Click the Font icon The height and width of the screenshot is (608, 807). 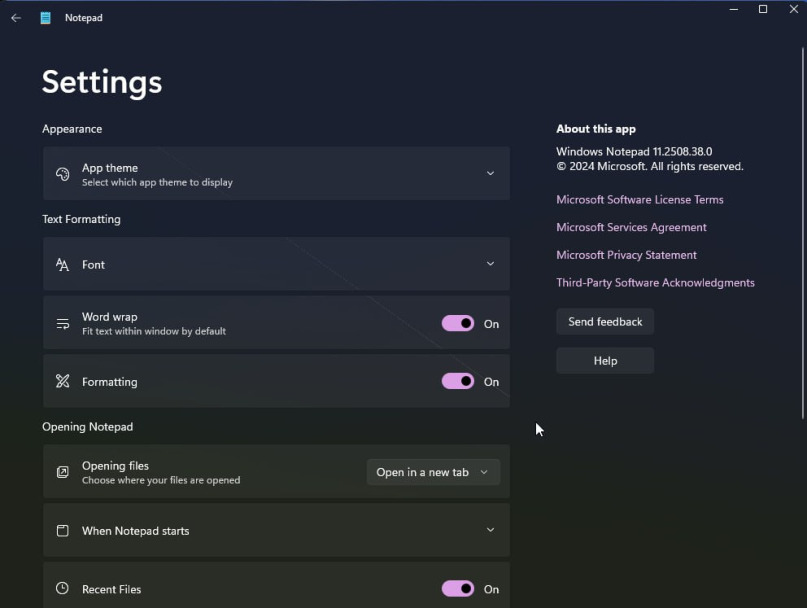pos(62,265)
